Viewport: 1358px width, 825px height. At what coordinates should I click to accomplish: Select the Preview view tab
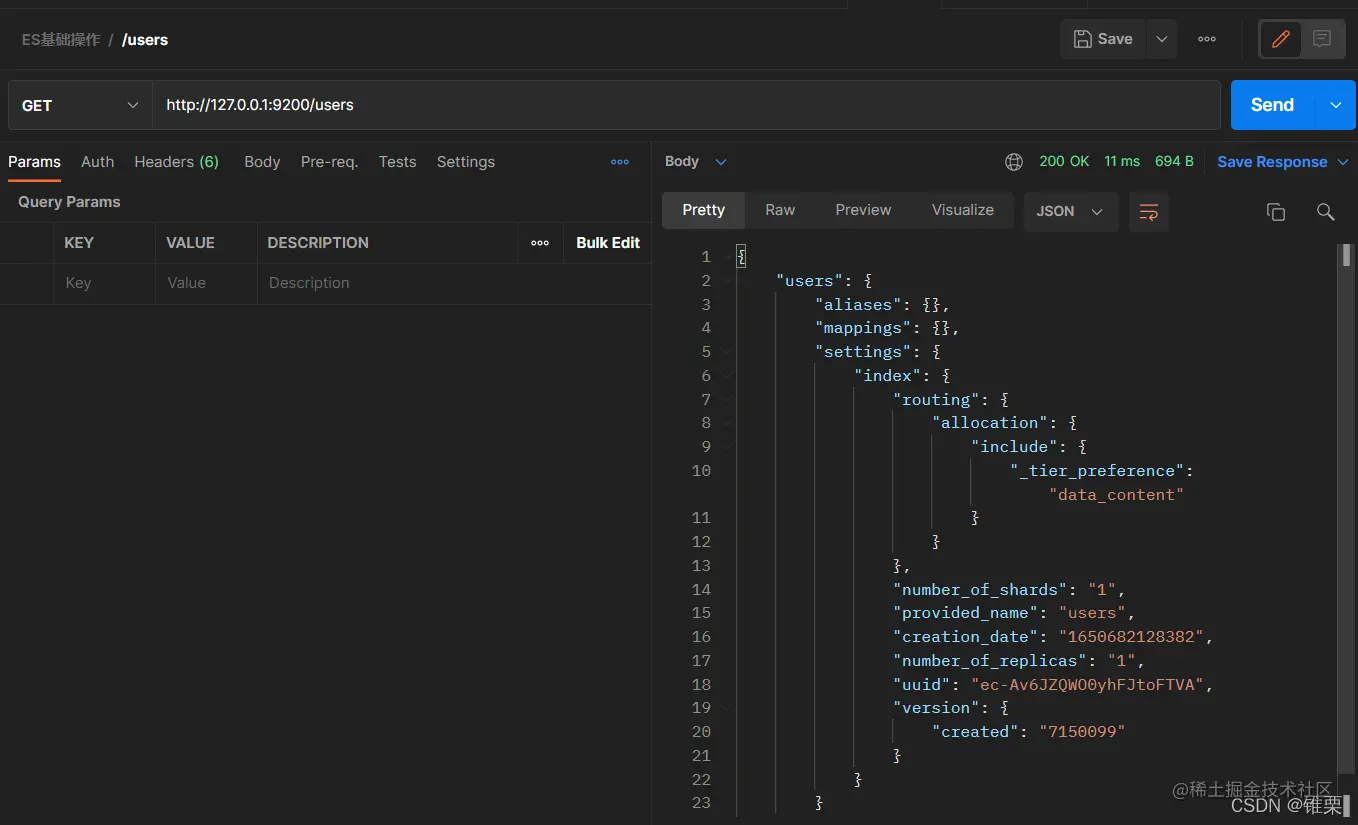(863, 210)
